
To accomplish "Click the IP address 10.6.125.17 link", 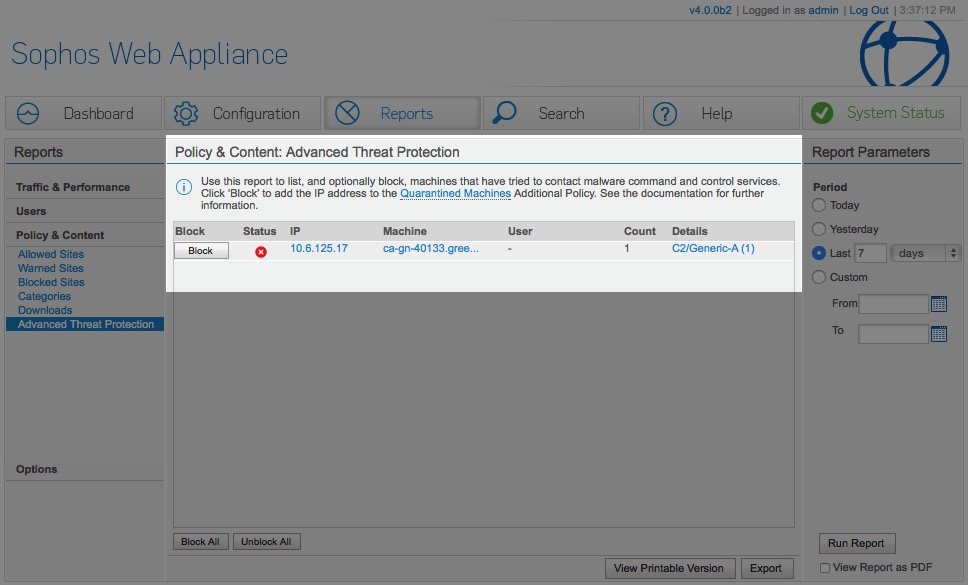I will click(319, 248).
